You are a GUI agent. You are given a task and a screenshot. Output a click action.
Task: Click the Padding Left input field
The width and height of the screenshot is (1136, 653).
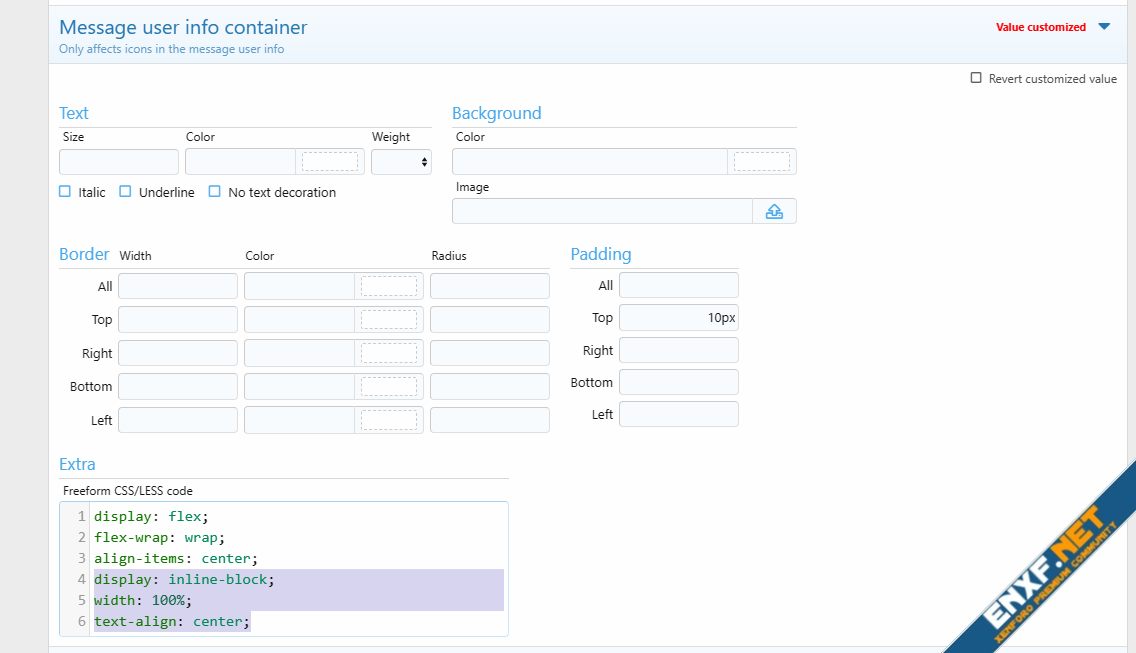678,414
